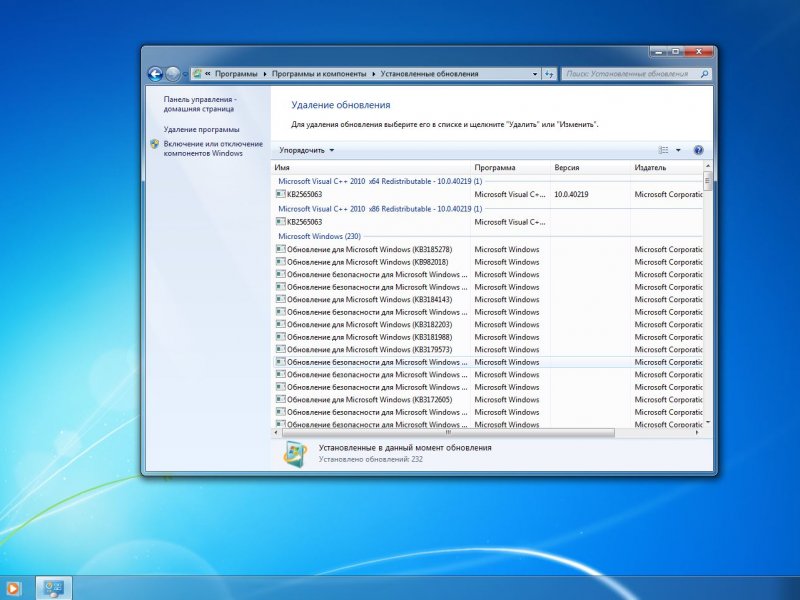Viewport: 800px width, 600px height.
Task: Click the horizontal scrollbar right arrow
Action: click(697, 433)
